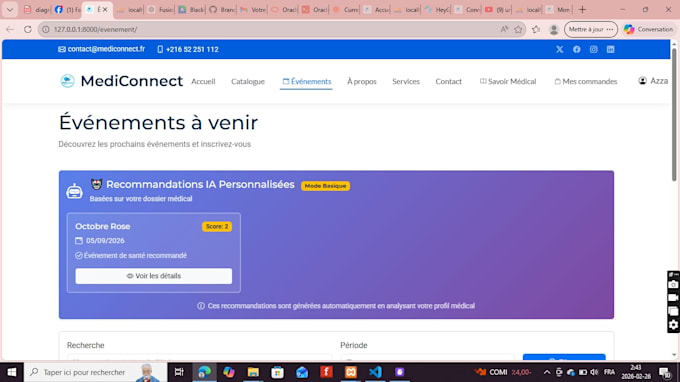Switch to the YouTube browser tab
Viewport: 680px width, 382px height.
(x=497, y=10)
